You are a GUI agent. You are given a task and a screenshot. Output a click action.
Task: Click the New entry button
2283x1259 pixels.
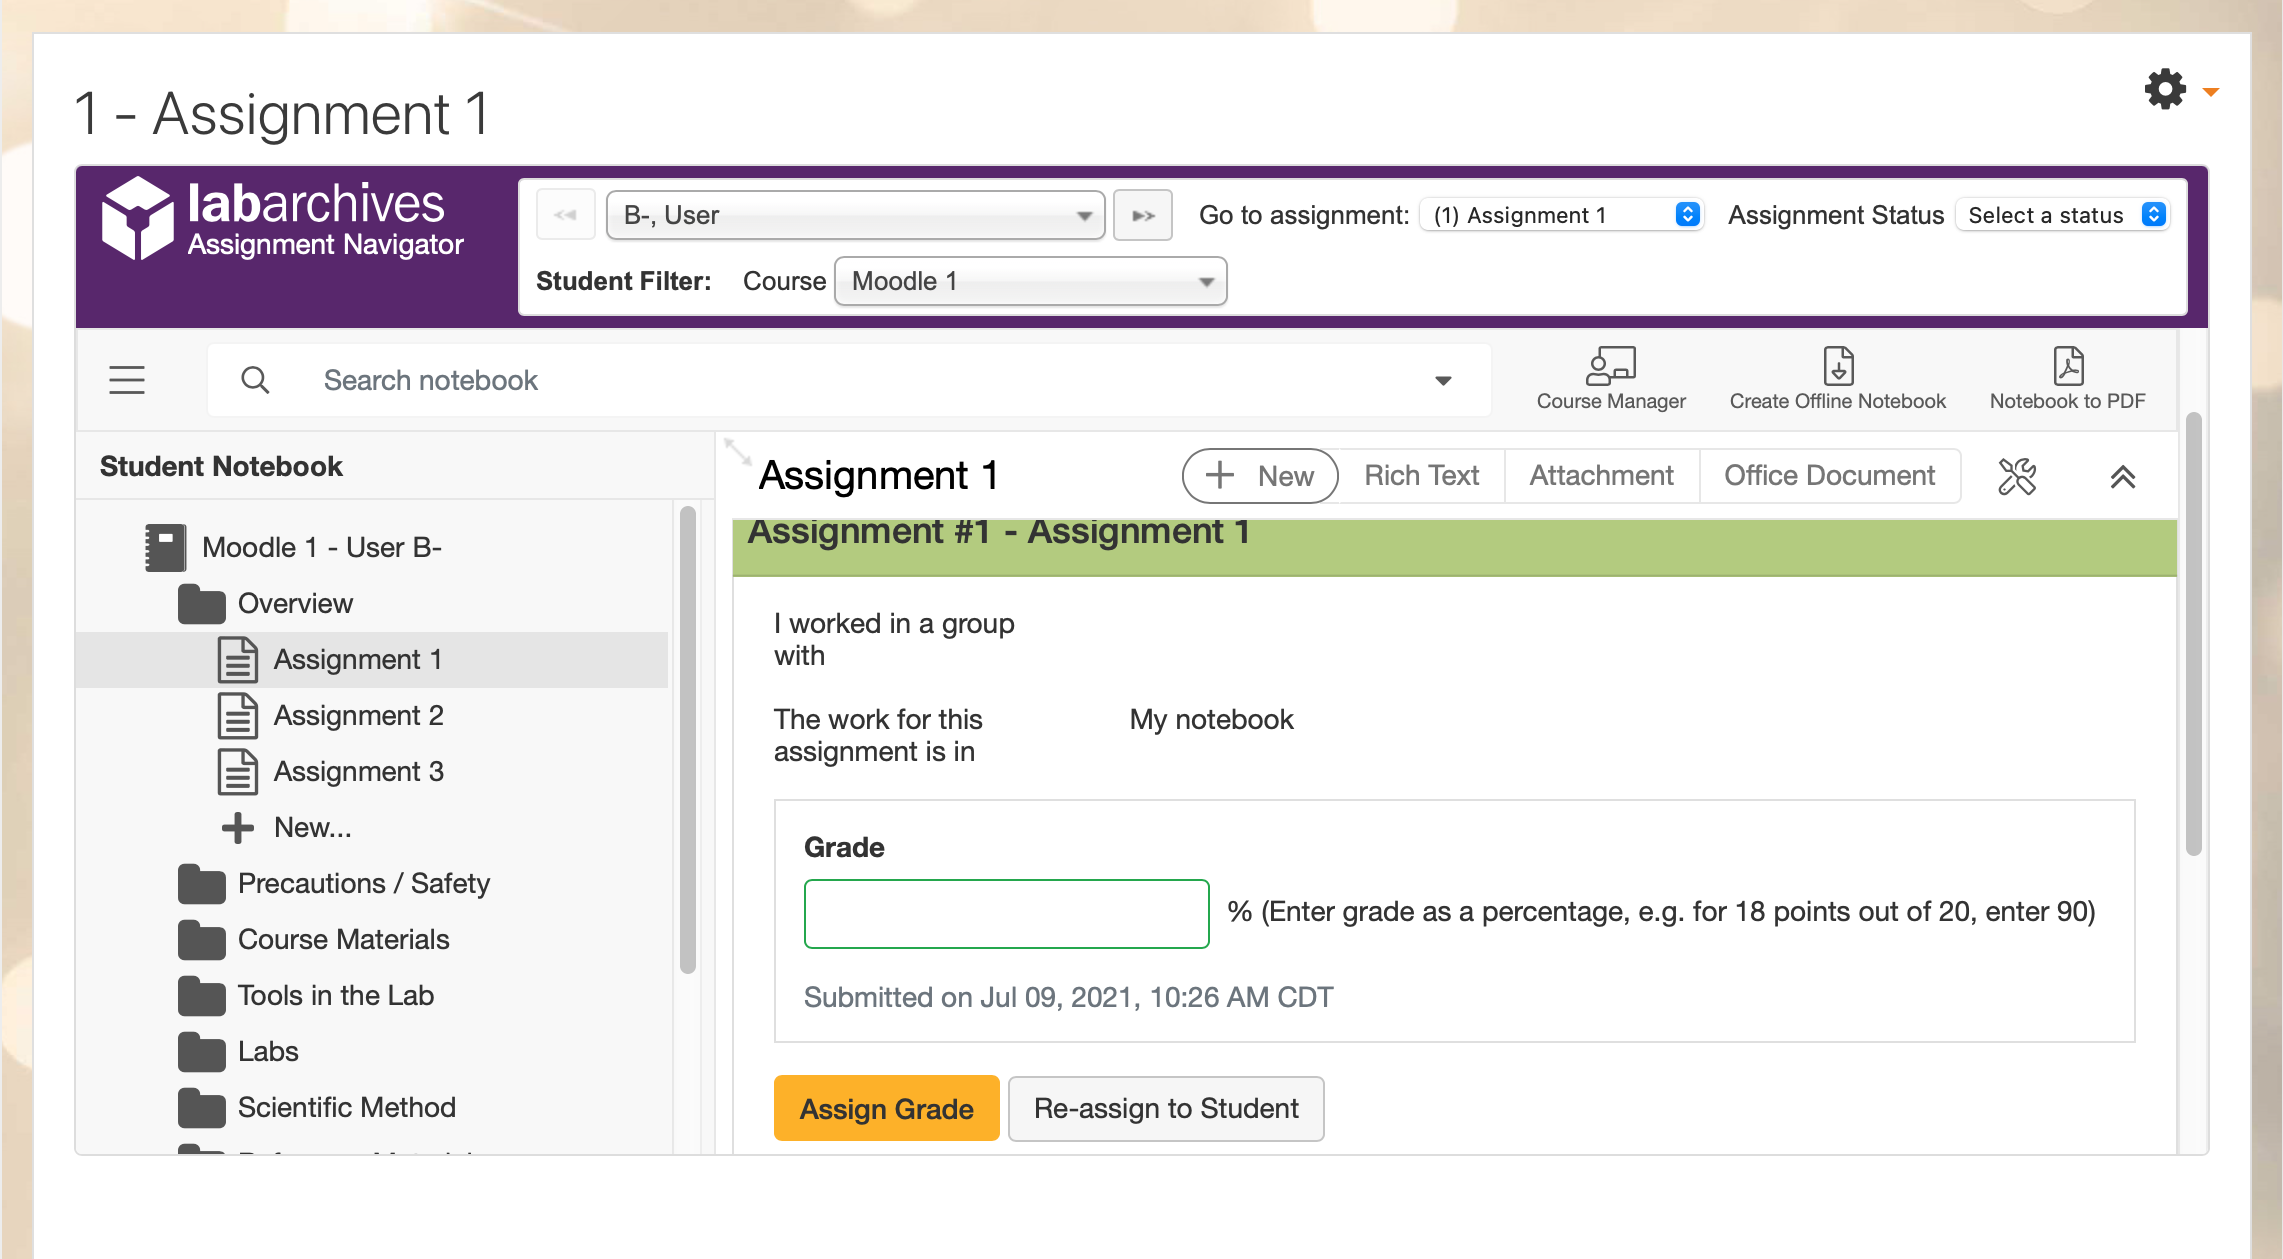point(1260,476)
